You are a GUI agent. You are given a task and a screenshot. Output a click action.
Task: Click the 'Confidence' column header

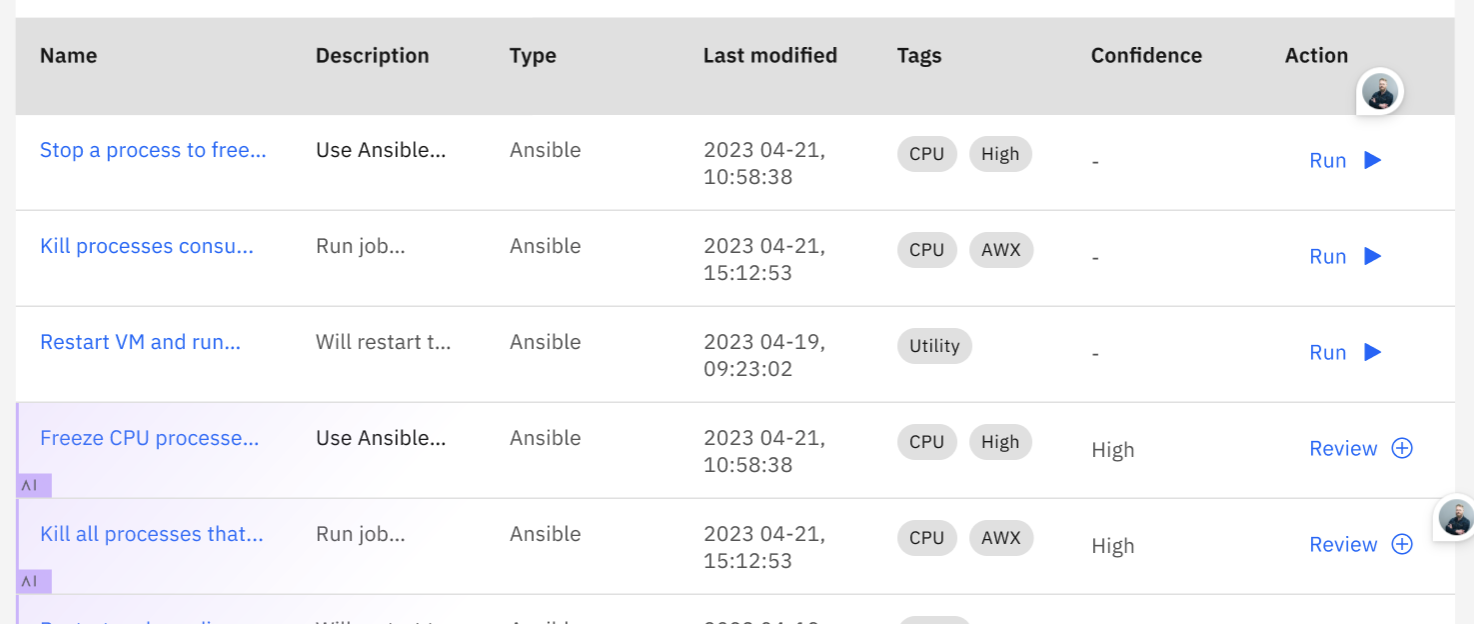(1146, 55)
